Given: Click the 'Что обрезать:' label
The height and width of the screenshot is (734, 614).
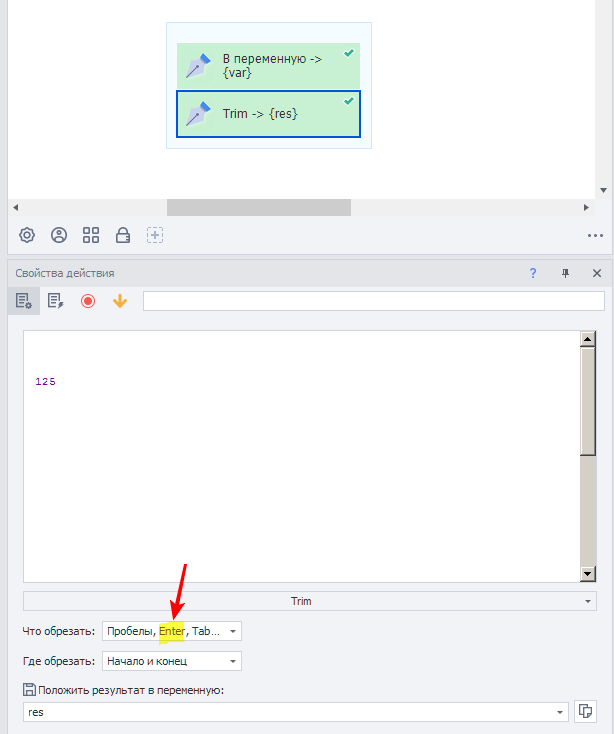Looking at the screenshot, I should 58,631.
